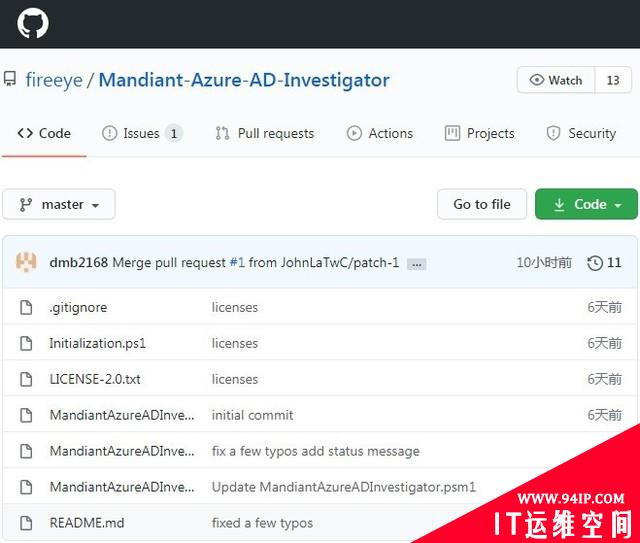Switch to the Security tab
Viewport: 640px width, 543px height.
tap(581, 133)
